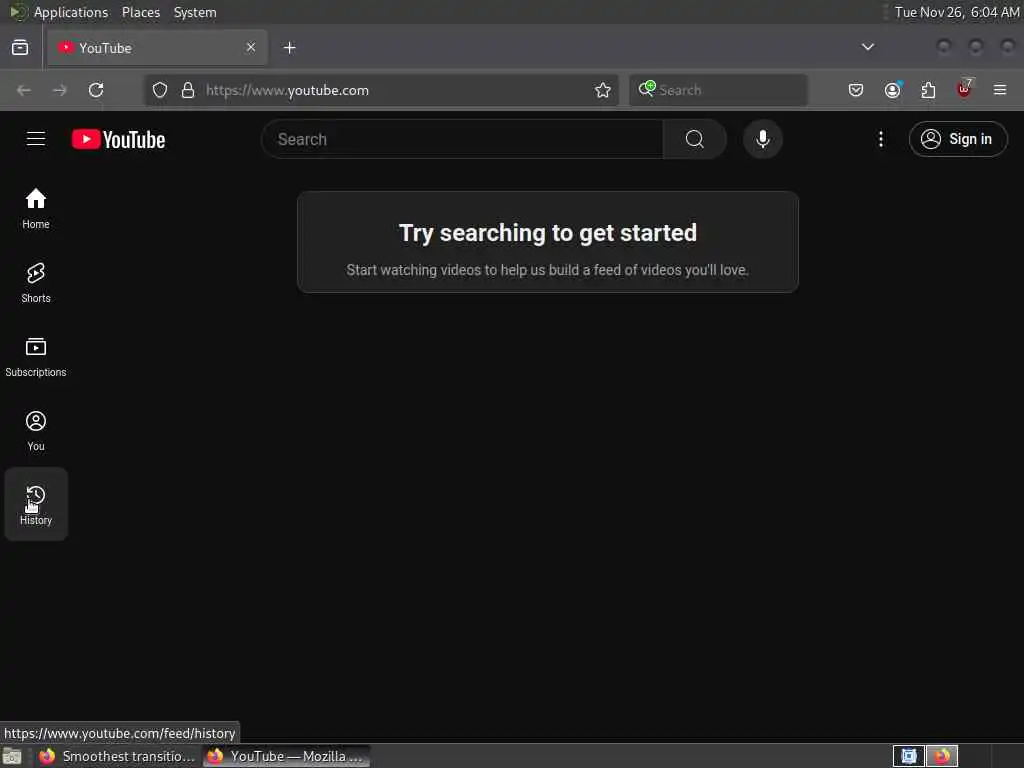Open Shorts in the sidebar

tap(36, 283)
